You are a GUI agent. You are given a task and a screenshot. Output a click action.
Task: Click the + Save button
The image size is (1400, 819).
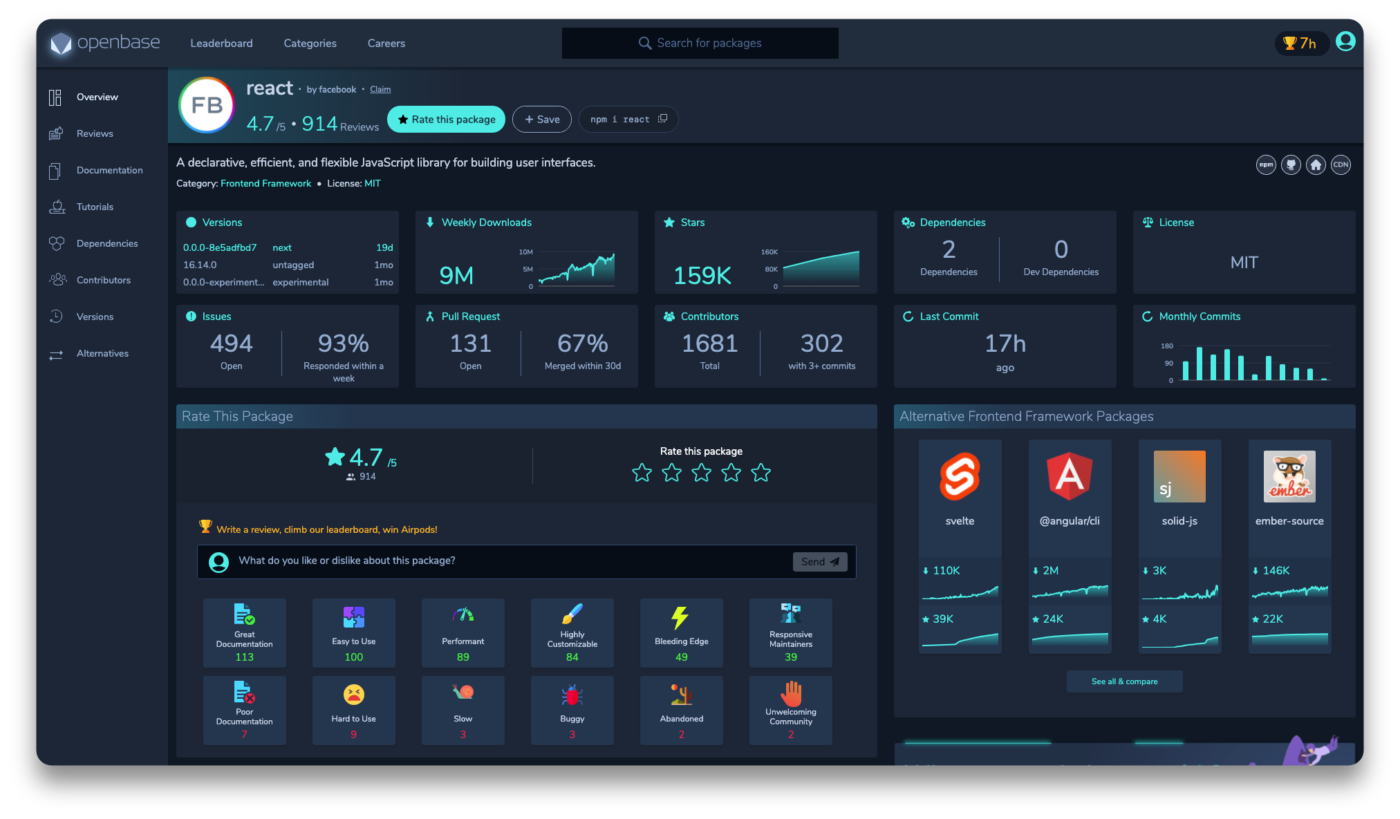(542, 119)
